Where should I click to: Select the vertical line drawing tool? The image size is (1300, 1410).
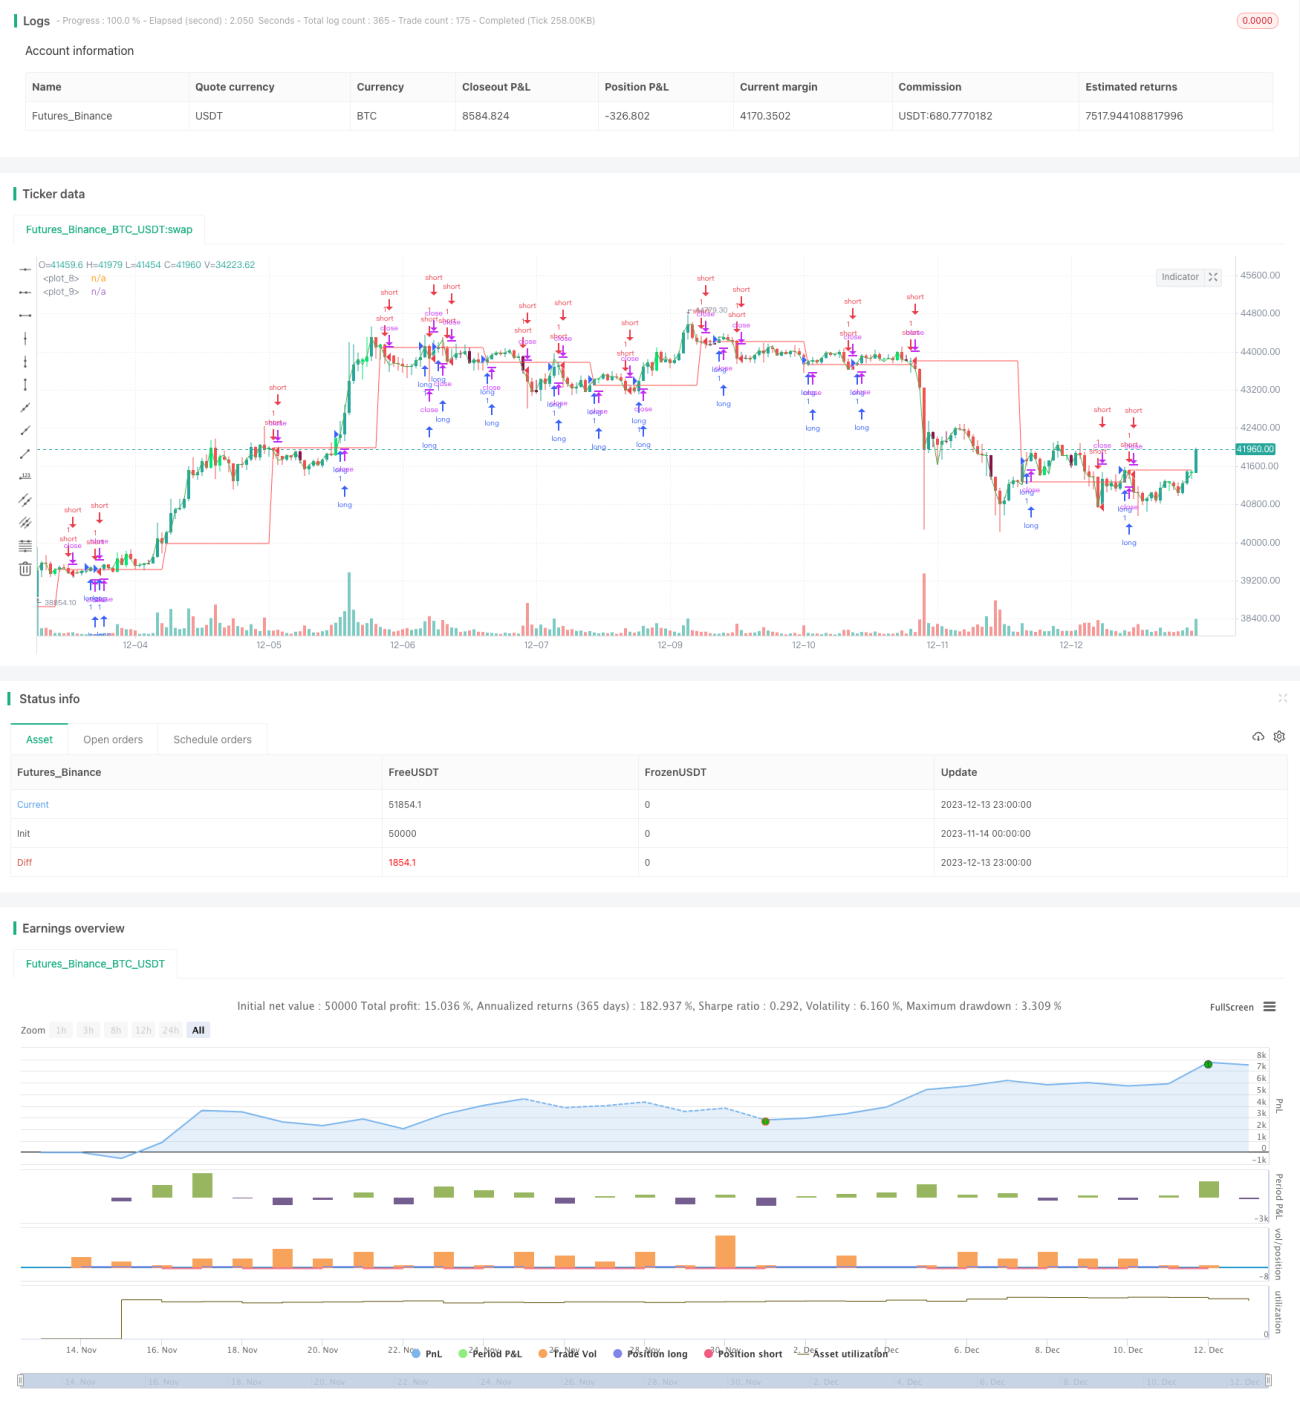[25, 338]
